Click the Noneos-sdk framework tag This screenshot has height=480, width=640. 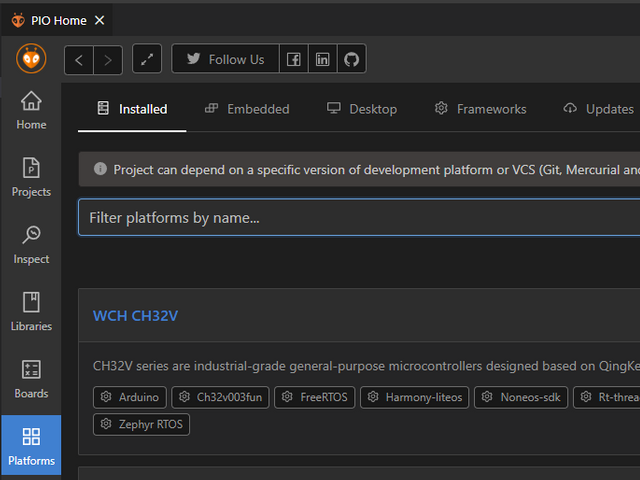tap(521, 397)
